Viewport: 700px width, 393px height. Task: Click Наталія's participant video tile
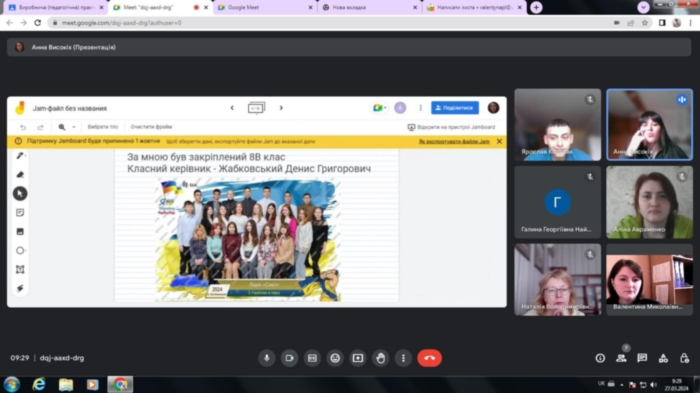[557, 280]
